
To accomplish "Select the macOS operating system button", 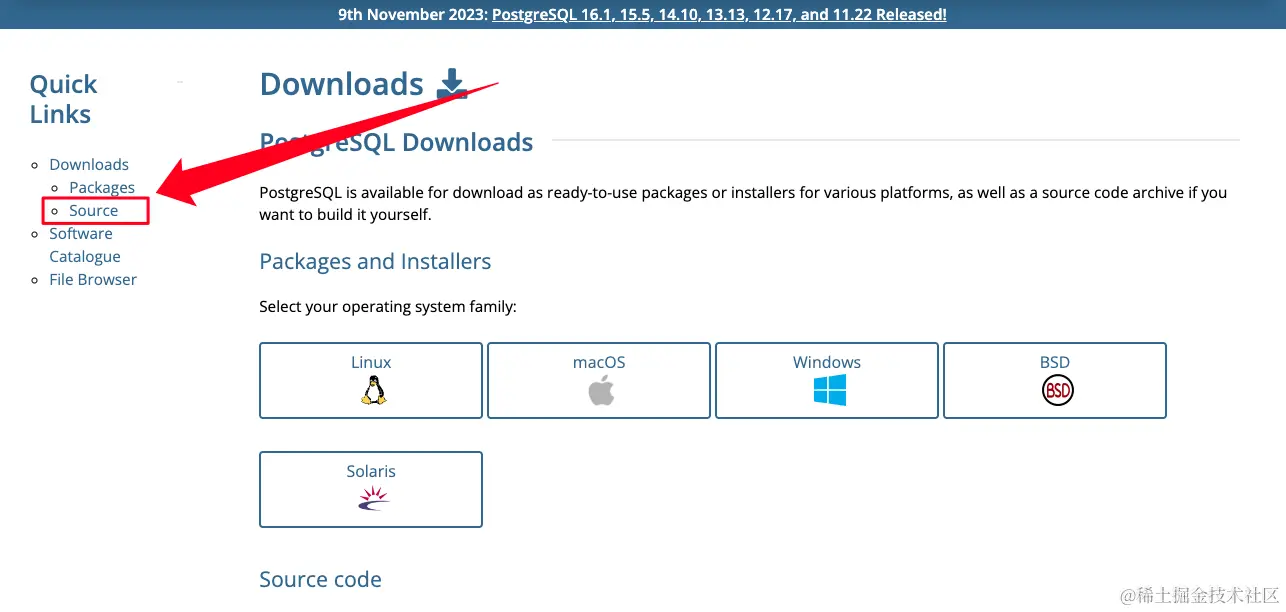I will tap(599, 380).
